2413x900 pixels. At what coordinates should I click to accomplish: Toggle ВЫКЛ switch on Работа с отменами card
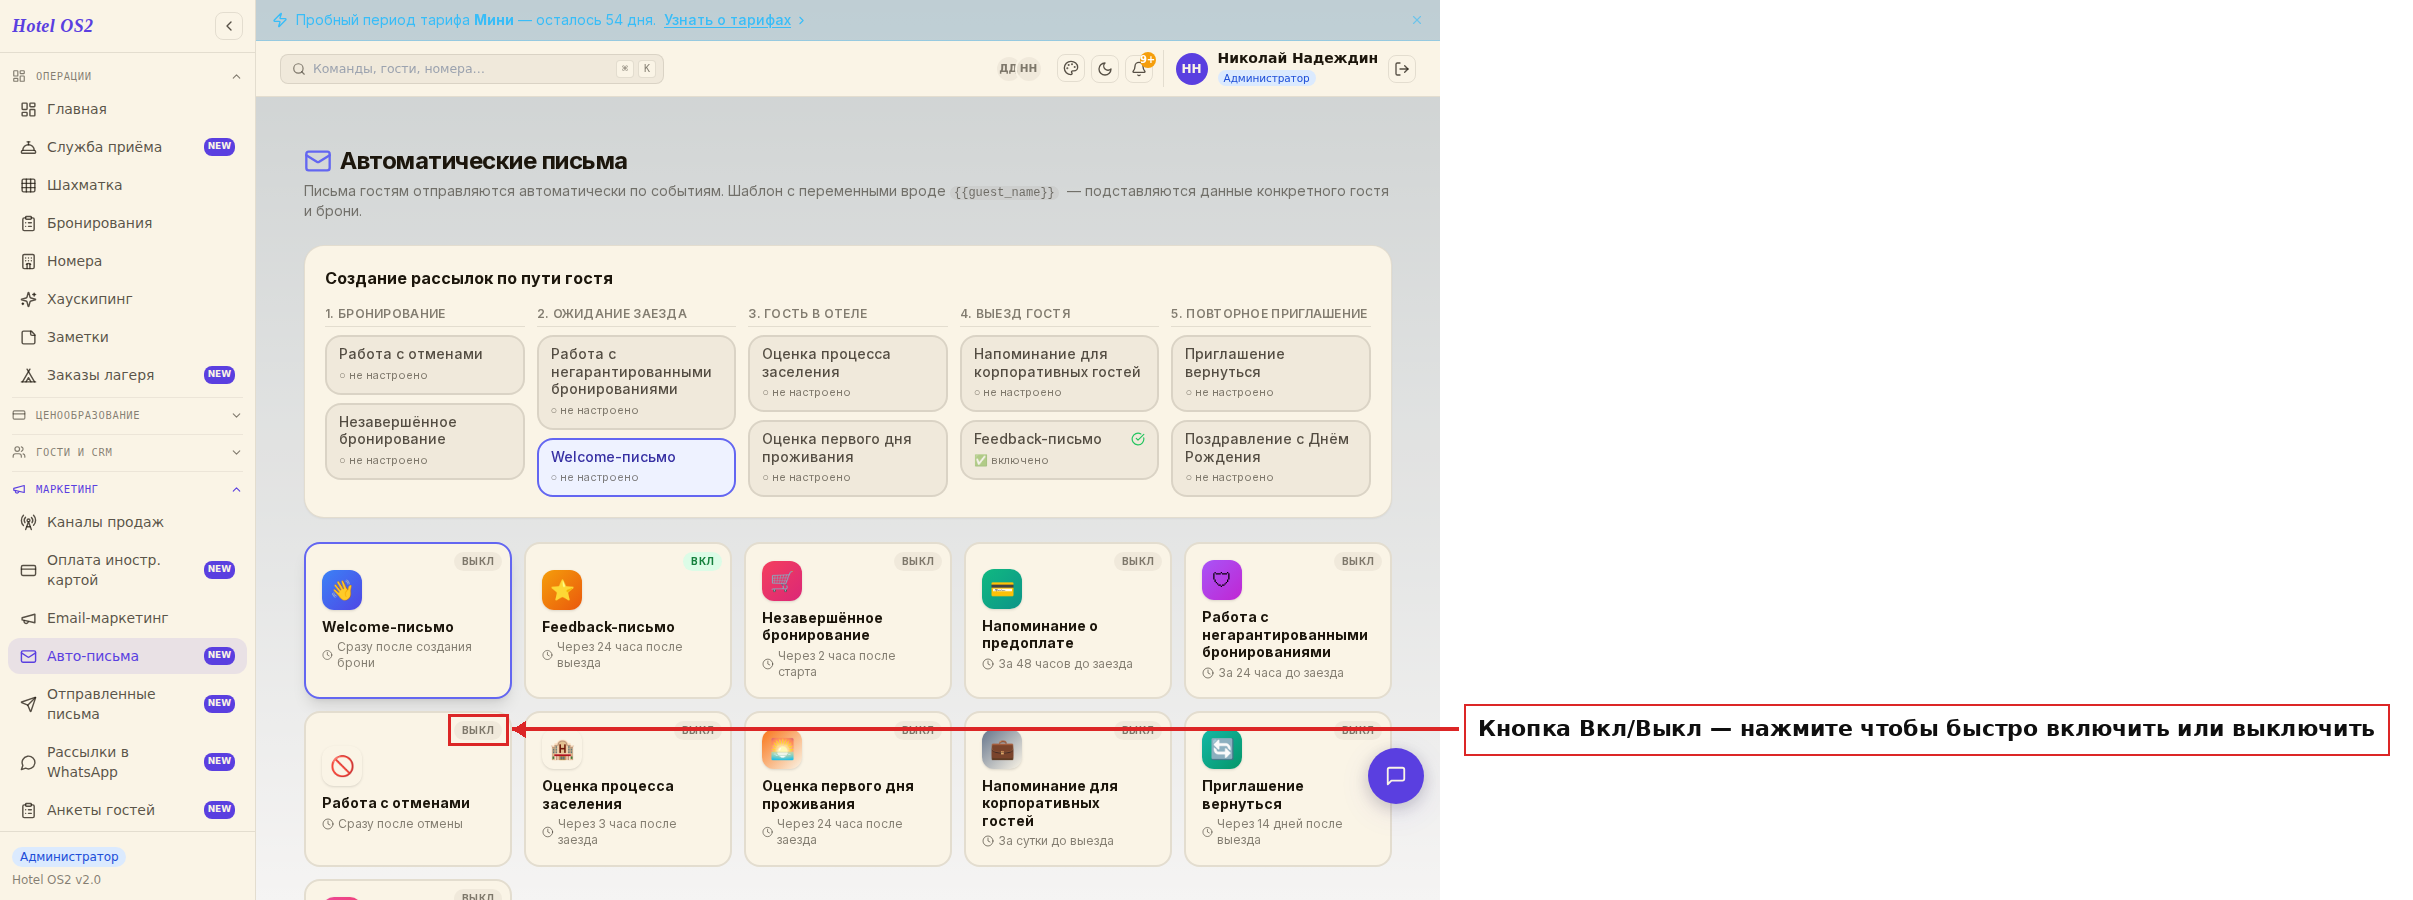coord(478,730)
